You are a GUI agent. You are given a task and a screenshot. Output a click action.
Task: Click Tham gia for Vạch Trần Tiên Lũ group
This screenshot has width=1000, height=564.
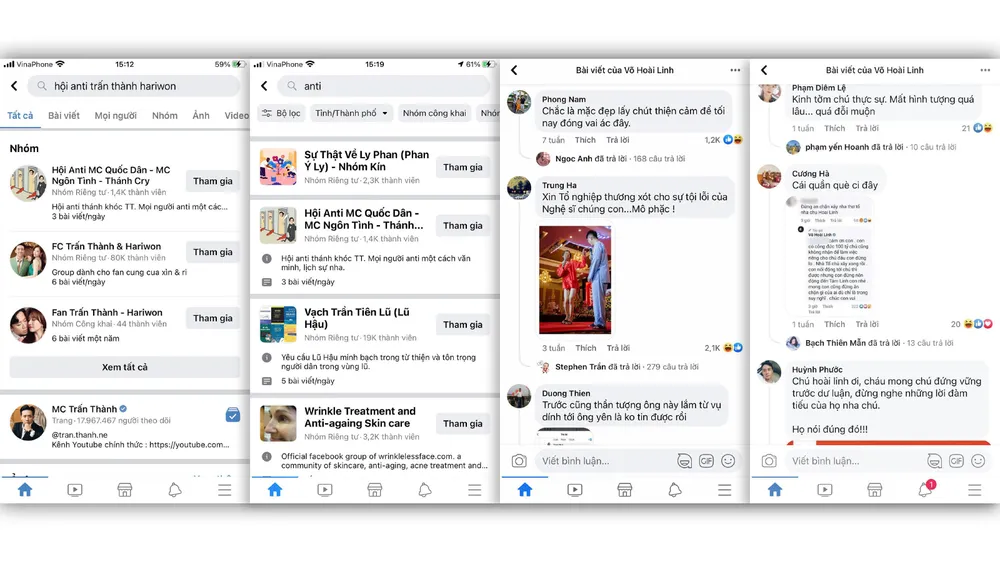point(463,324)
